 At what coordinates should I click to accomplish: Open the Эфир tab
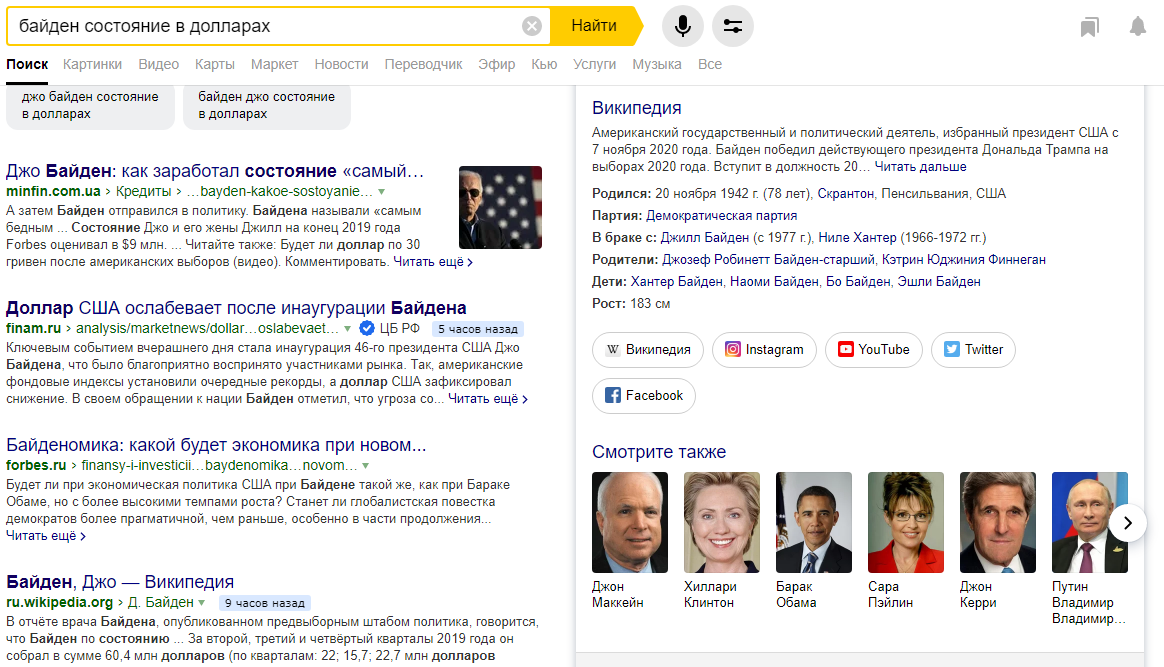point(496,65)
